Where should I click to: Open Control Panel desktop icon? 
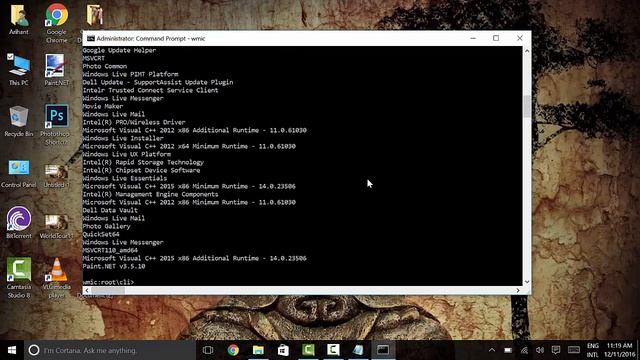19,173
